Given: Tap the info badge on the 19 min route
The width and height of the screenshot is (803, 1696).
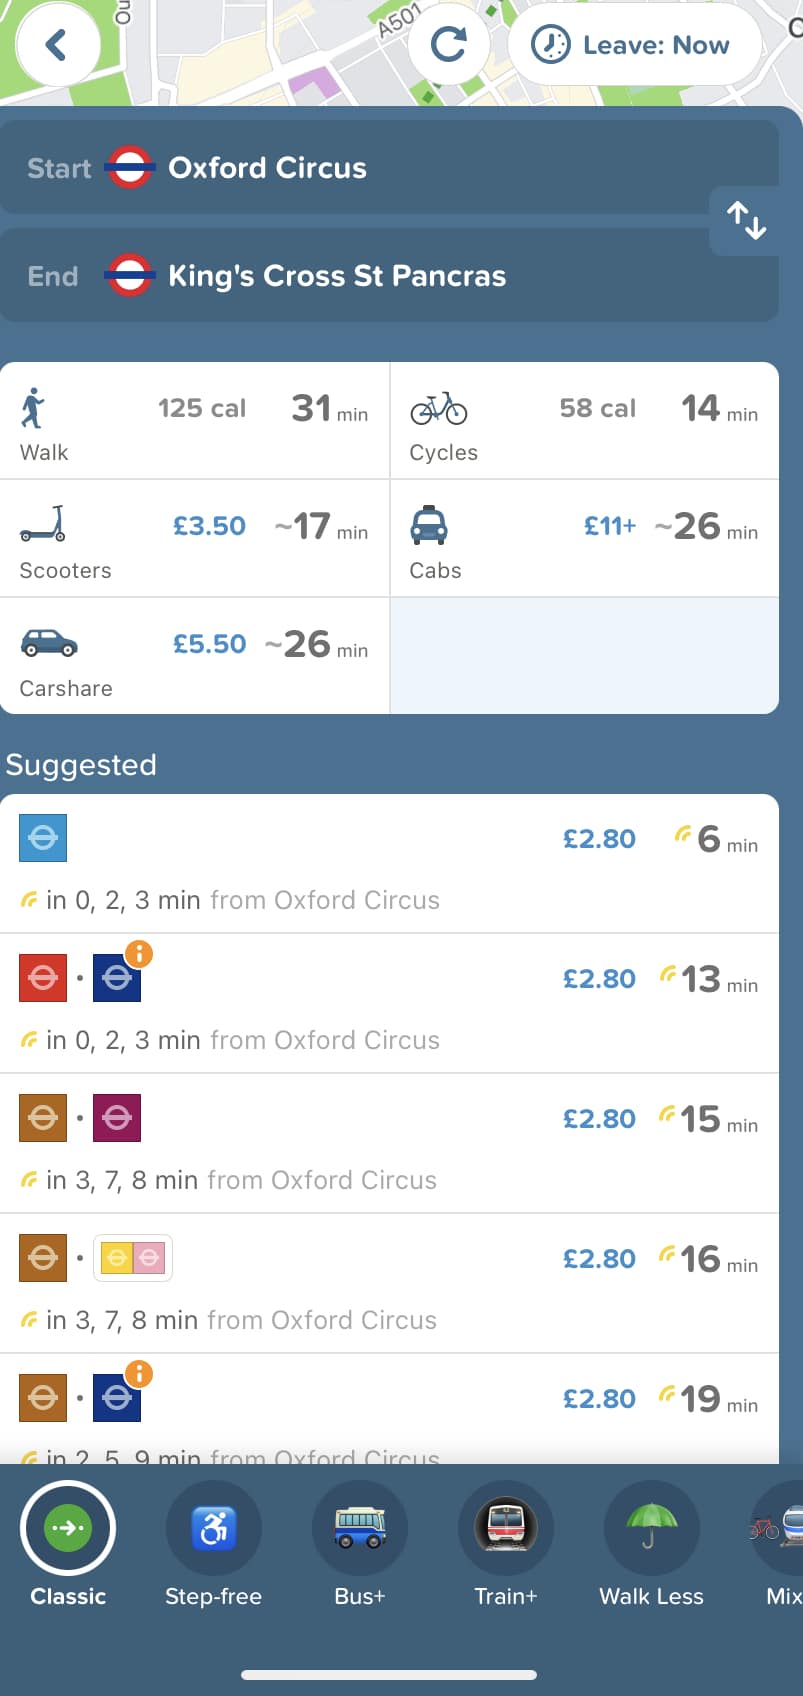Looking at the screenshot, I should (x=139, y=1374).
